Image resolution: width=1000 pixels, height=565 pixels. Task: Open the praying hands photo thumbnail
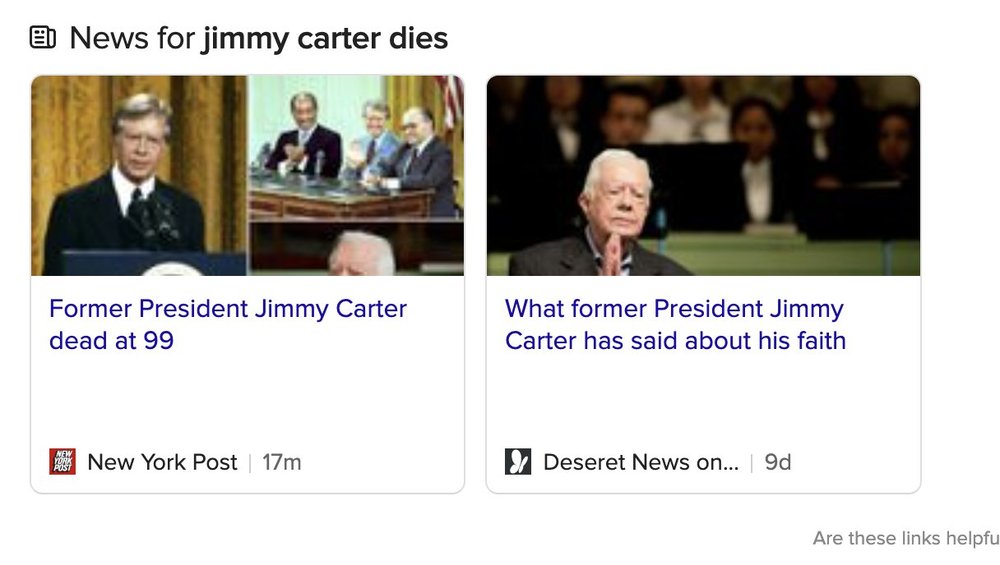[x=703, y=175]
